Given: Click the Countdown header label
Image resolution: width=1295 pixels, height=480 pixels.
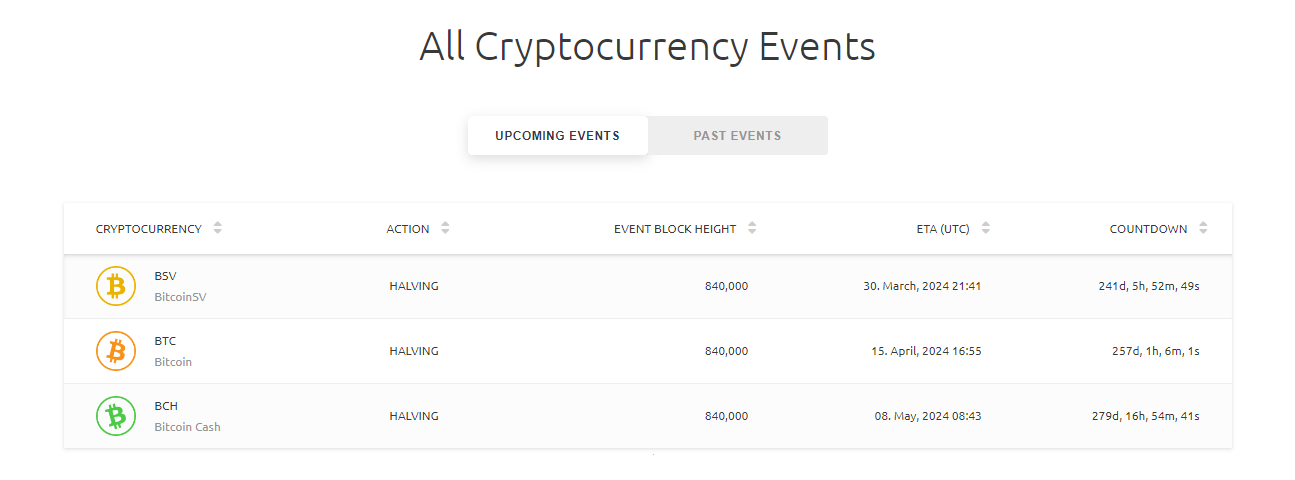Looking at the screenshot, I should (x=1148, y=229).
